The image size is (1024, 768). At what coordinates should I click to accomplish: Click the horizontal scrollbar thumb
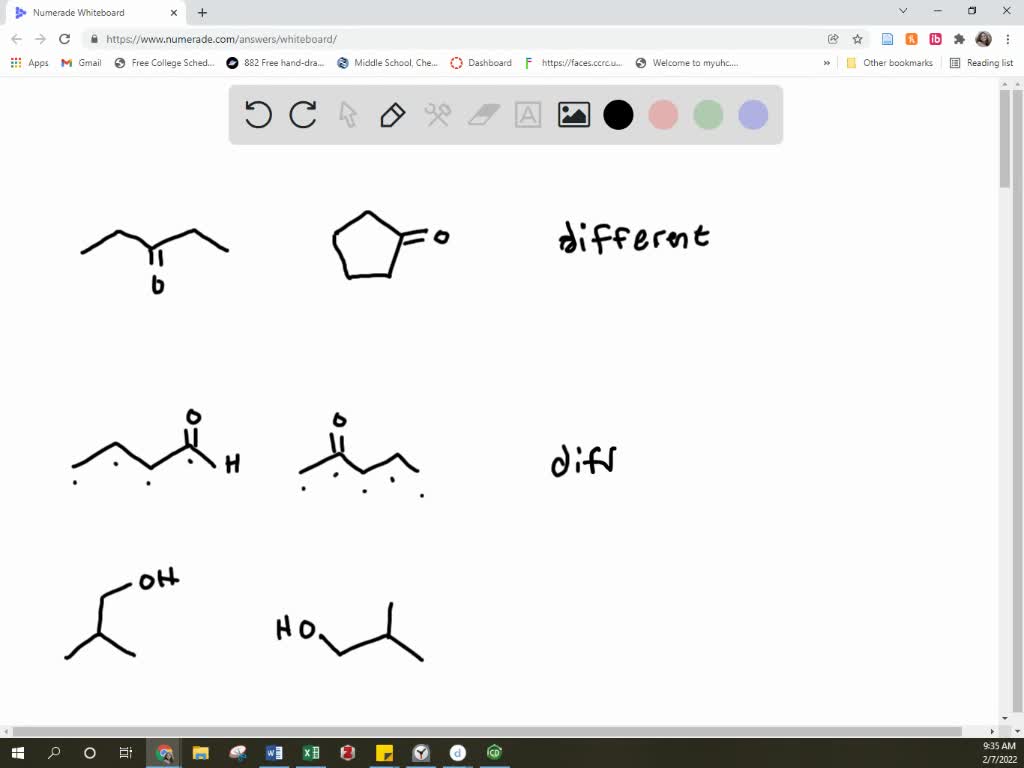[x=487, y=731]
